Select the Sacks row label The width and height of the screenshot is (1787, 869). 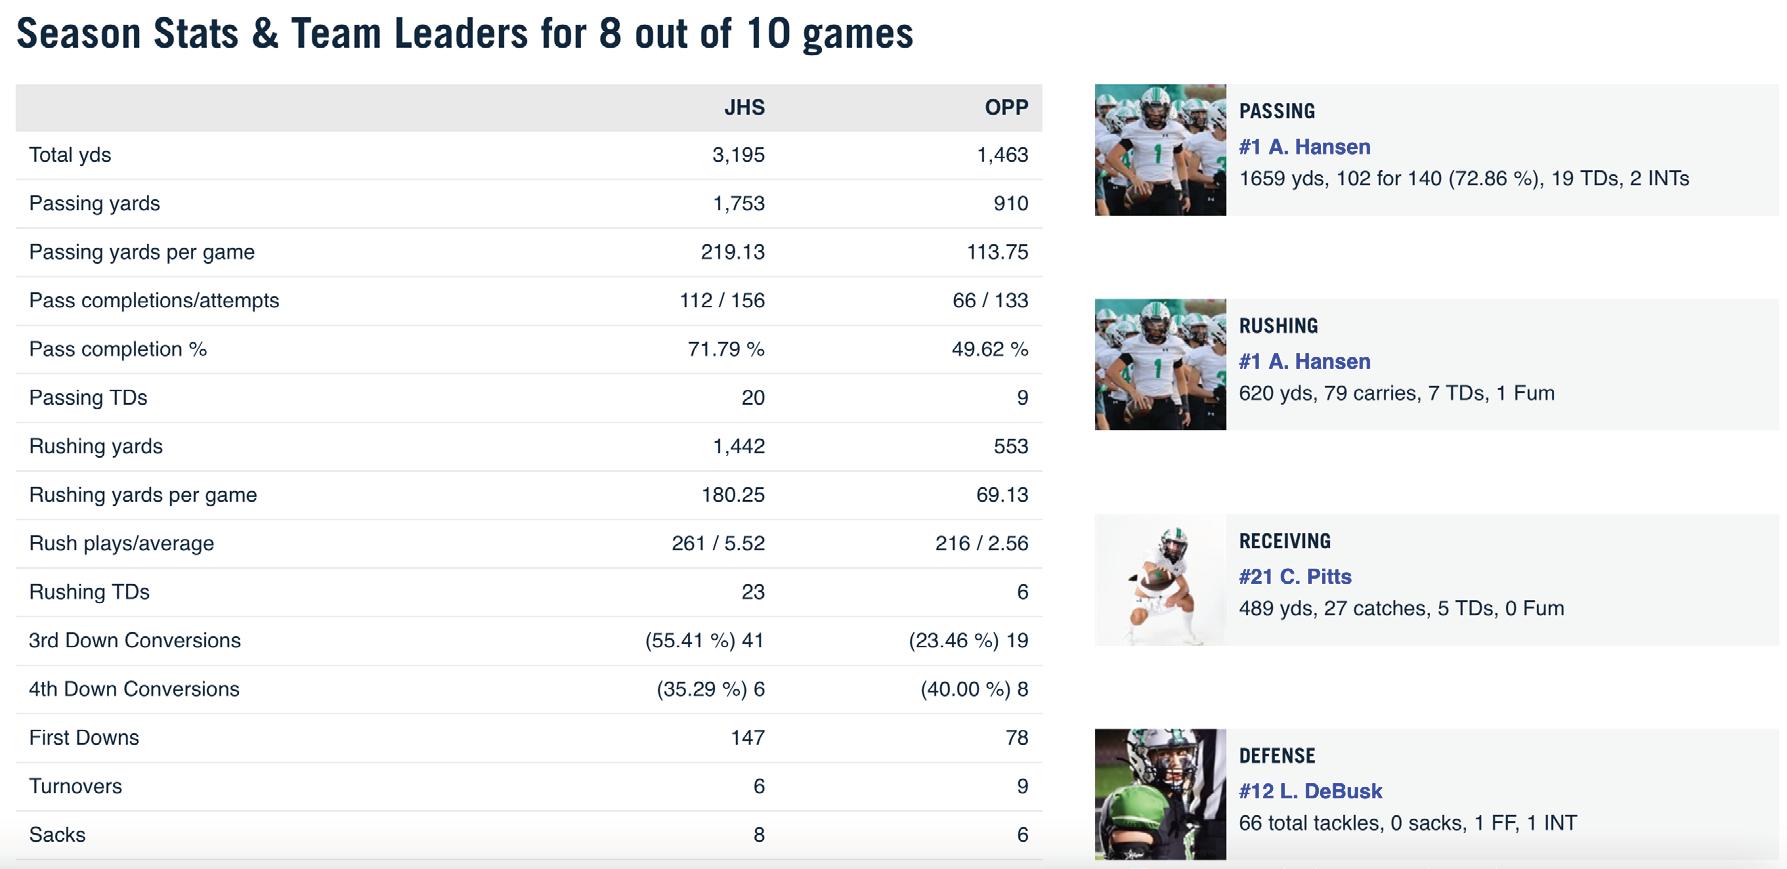[57, 835]
